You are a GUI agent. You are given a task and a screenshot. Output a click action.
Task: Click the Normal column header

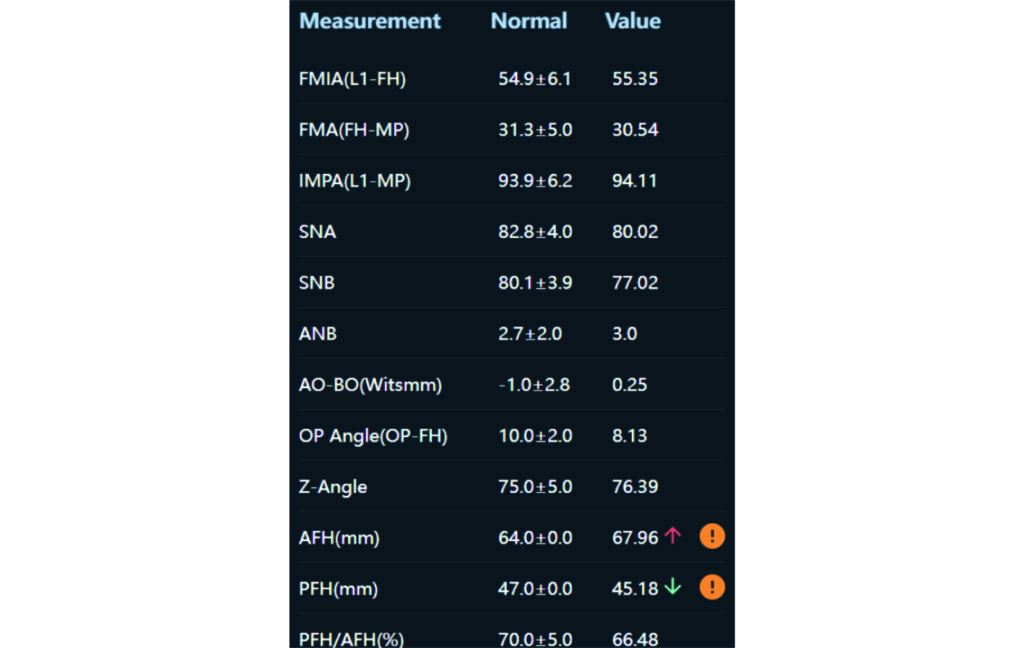(529, 21)
